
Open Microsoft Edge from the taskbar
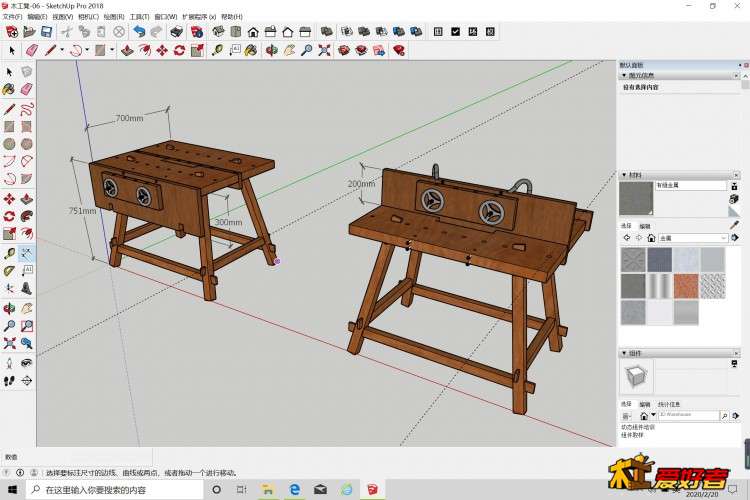pos(295,489)
